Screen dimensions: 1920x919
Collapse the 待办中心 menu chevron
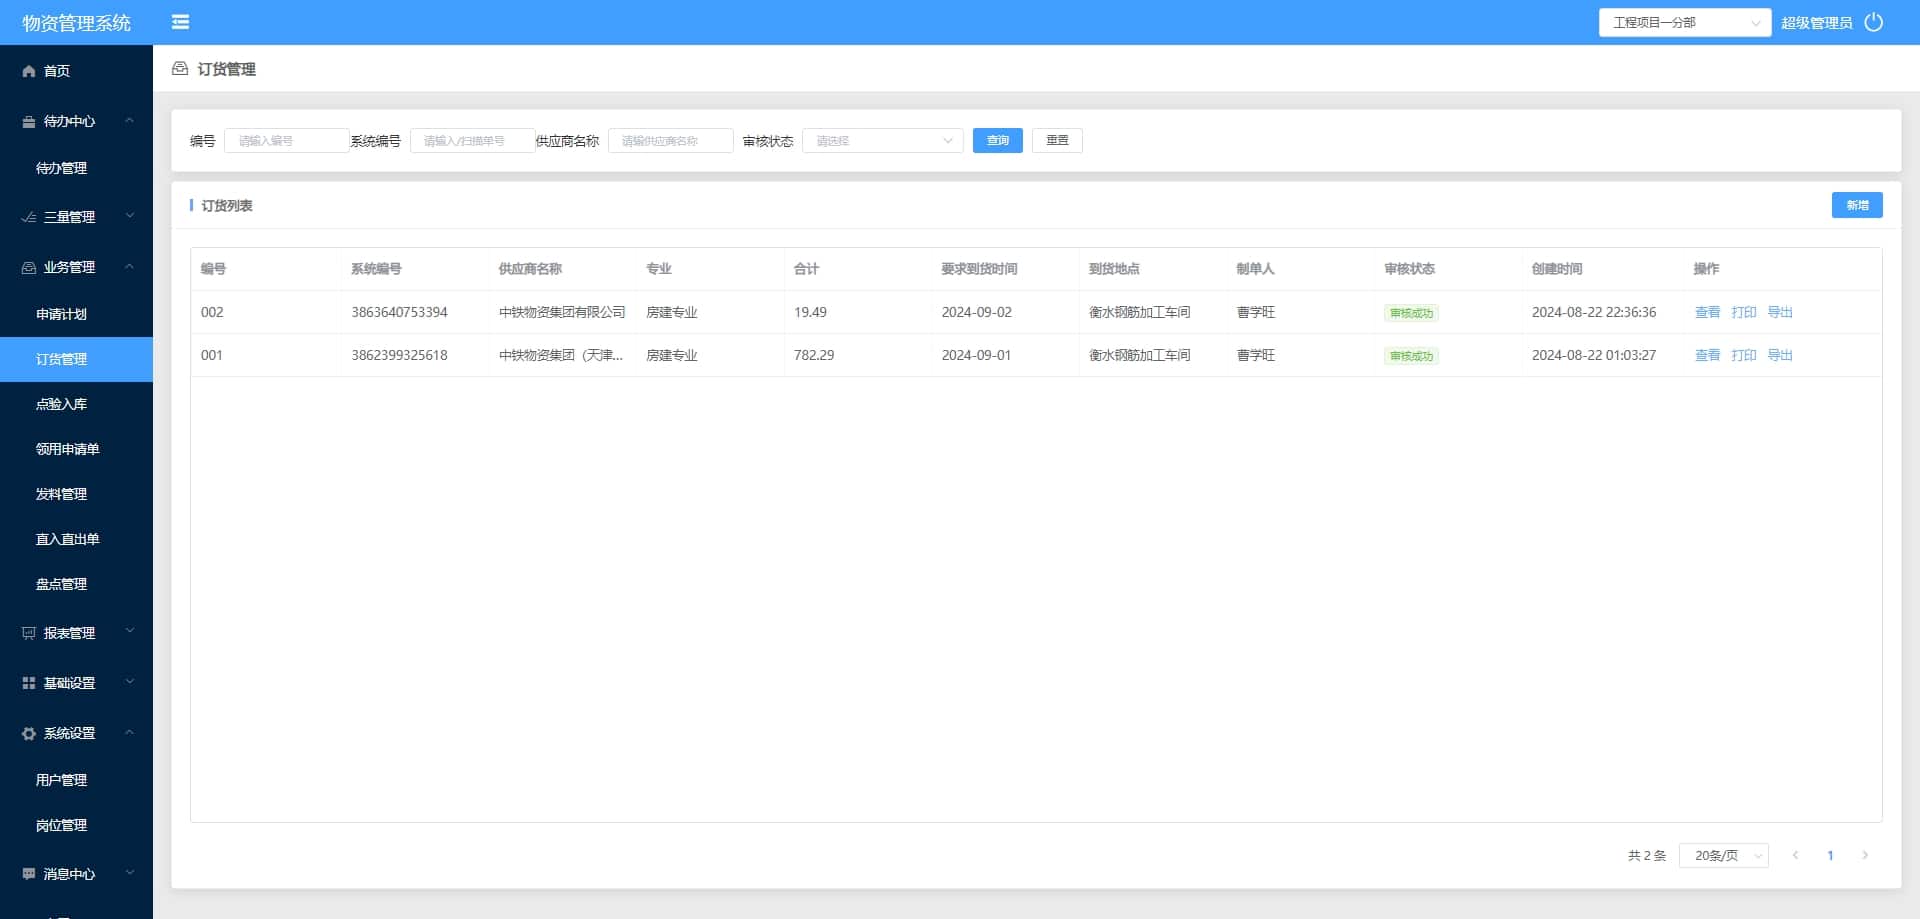(x=129, y=121)
